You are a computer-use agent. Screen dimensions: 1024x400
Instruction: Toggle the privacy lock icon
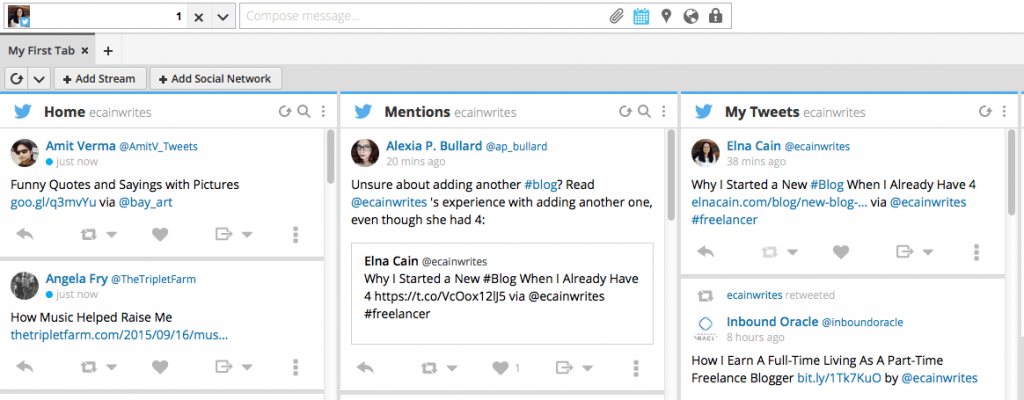coord(715,16)
